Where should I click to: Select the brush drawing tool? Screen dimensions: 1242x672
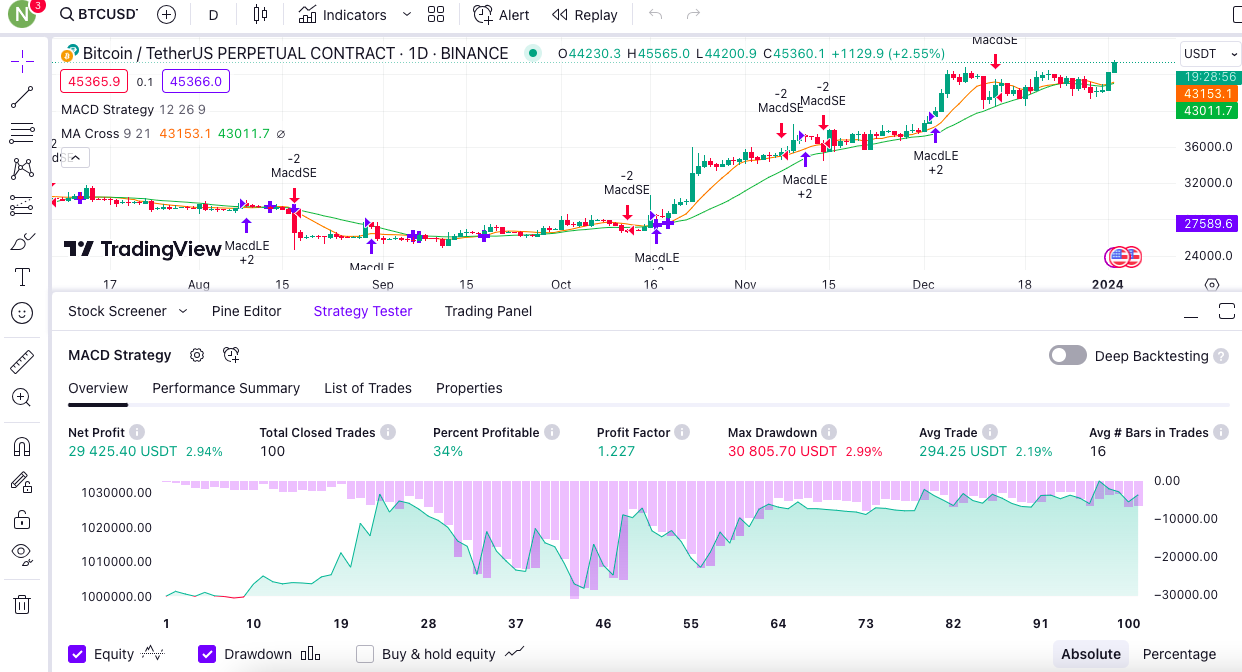click(22, 241)
